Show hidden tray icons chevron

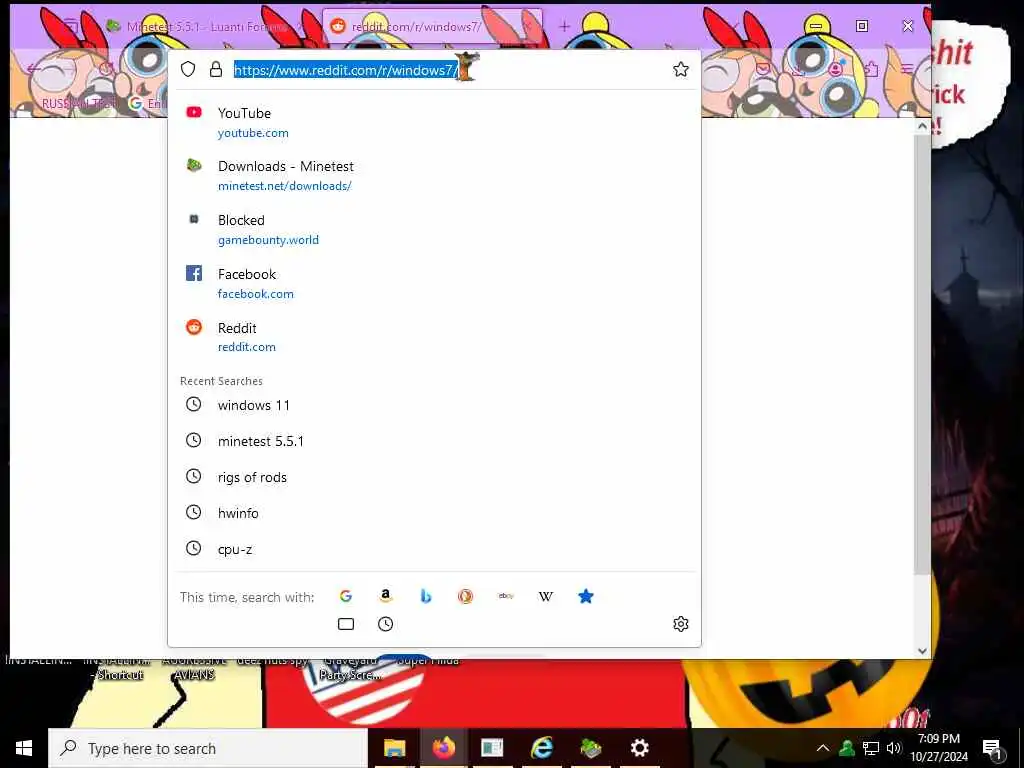(823, 748)
